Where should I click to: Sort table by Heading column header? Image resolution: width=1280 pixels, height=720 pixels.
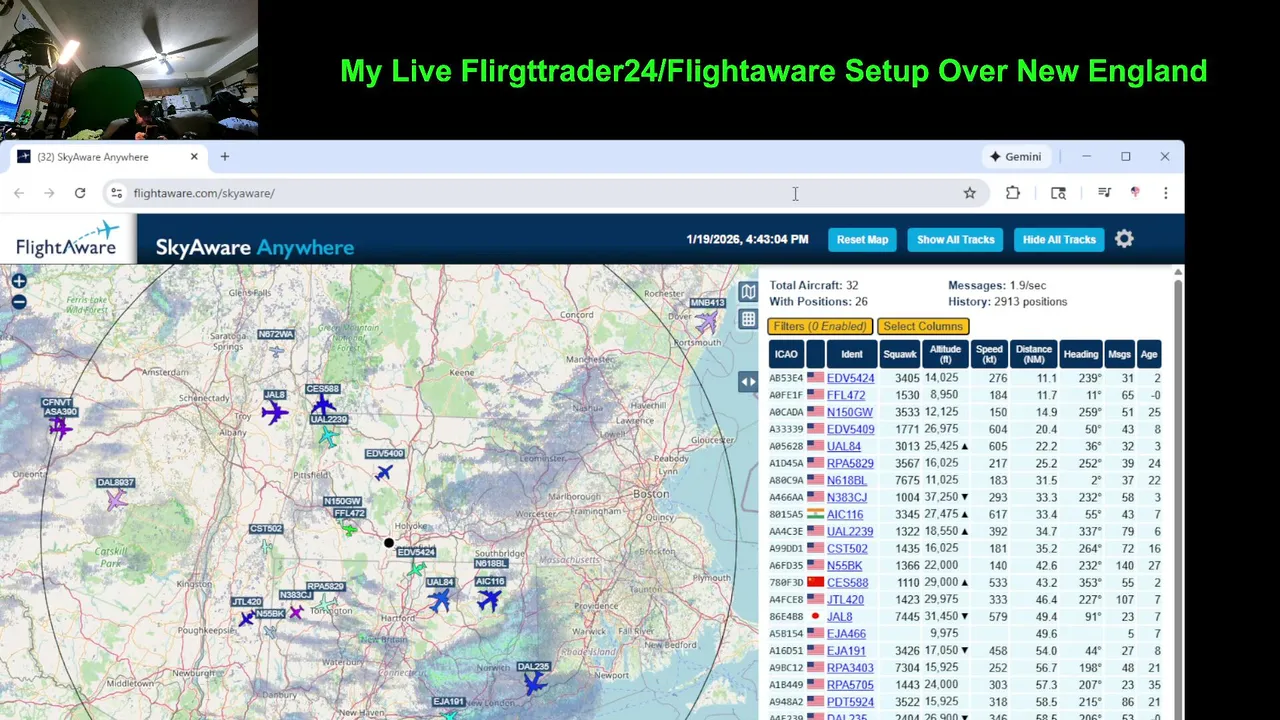click(1081, 354)
